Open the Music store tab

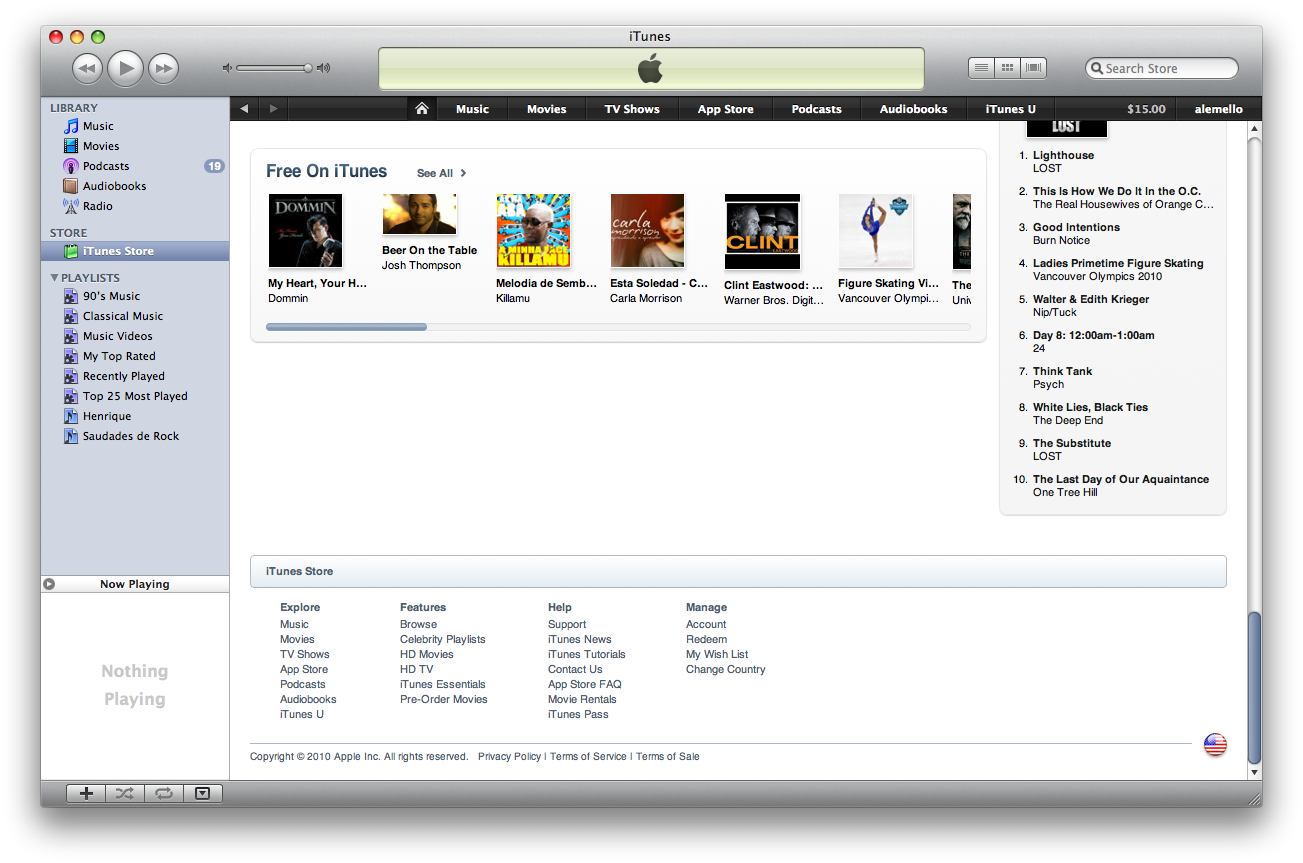[472, 109]
